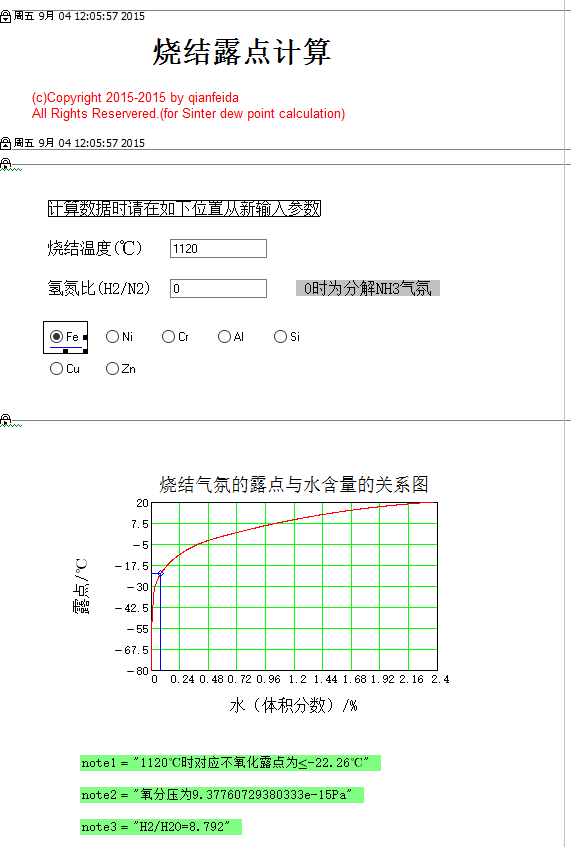Select the note1 dew point result line
The height and width of the screenshot is (847, 571).
point(230,763)
